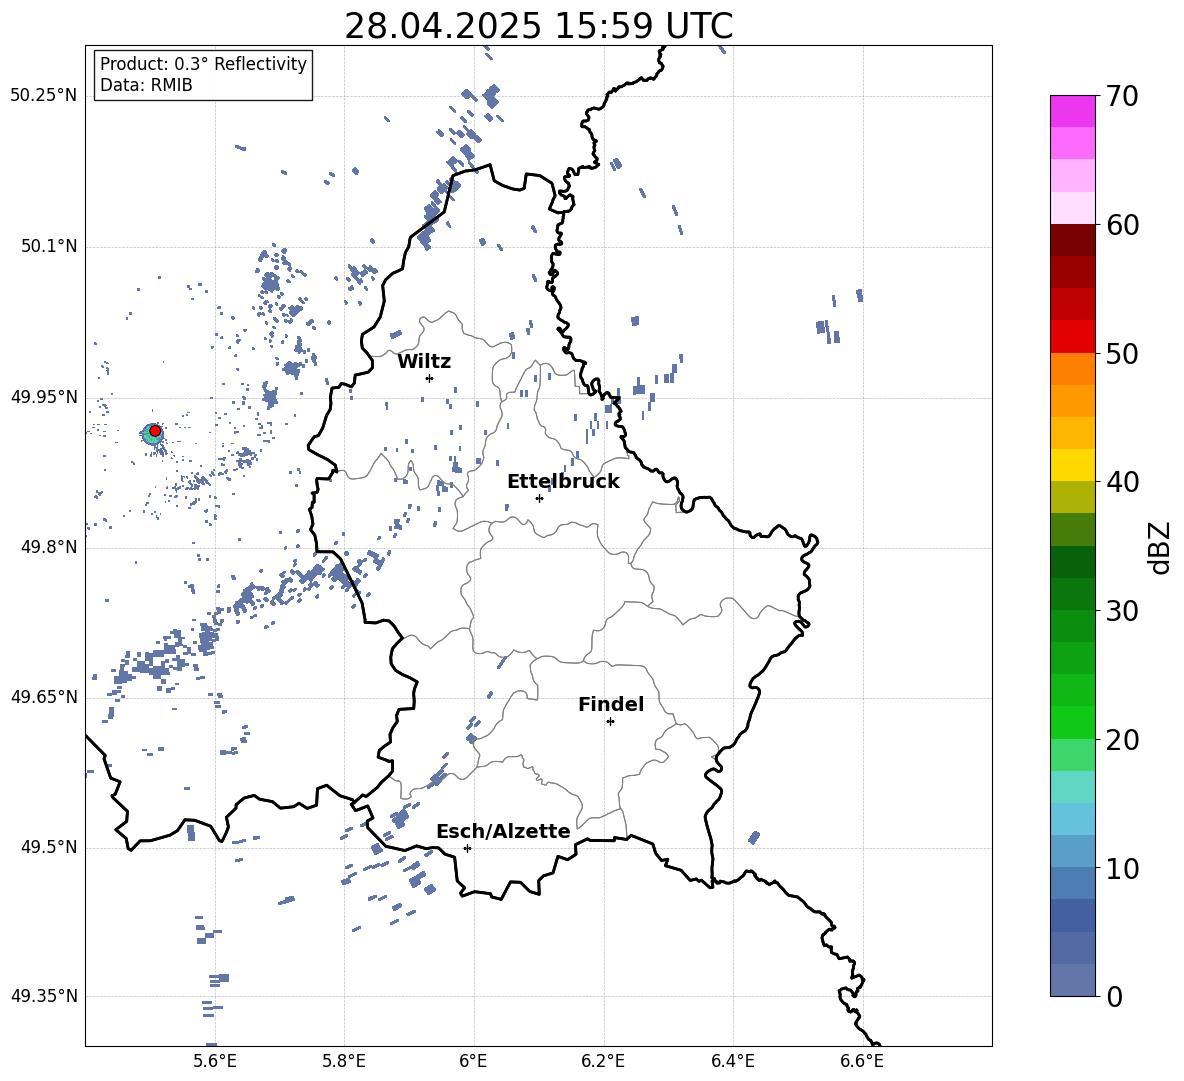Click the 50.1°N latitude label
This screenshot has height=1081, width=1184.
[49, 247]
